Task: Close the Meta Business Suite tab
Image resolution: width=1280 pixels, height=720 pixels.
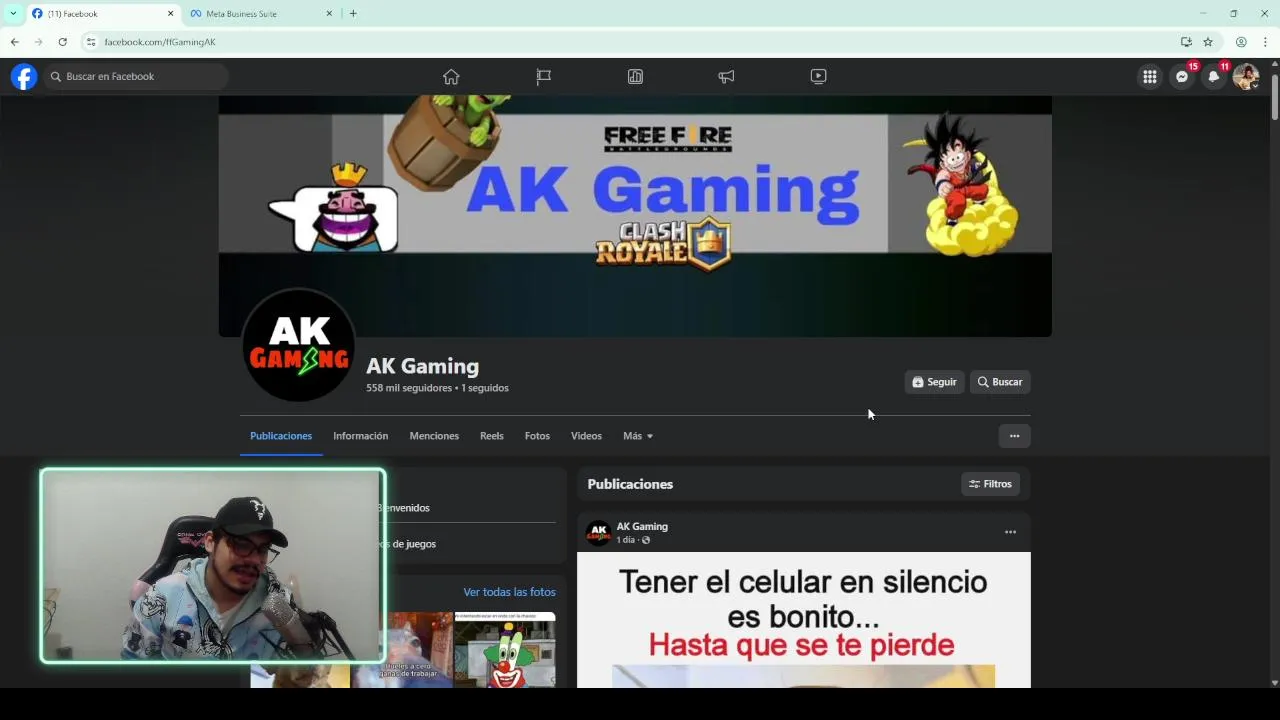Action: 329,13
